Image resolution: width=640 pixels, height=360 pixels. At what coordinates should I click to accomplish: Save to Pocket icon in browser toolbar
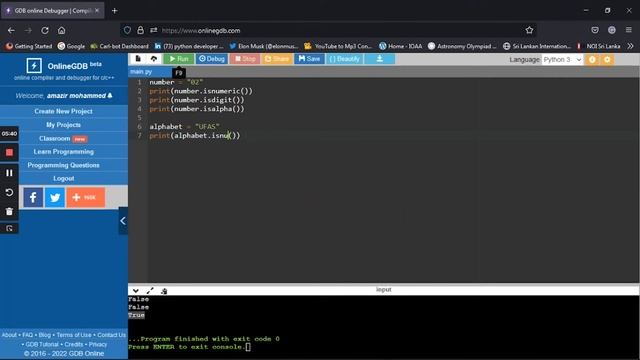click(x=595, y=30)
